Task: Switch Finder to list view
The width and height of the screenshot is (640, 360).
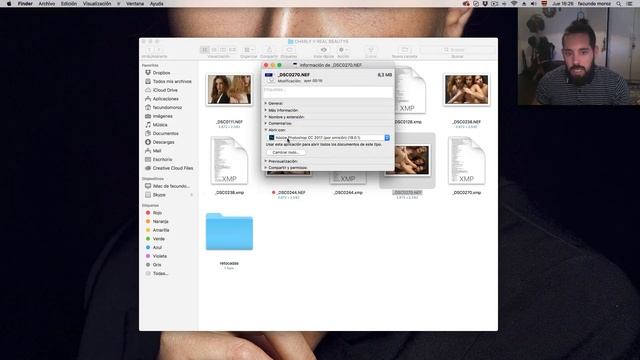Action: pos(214,50)
